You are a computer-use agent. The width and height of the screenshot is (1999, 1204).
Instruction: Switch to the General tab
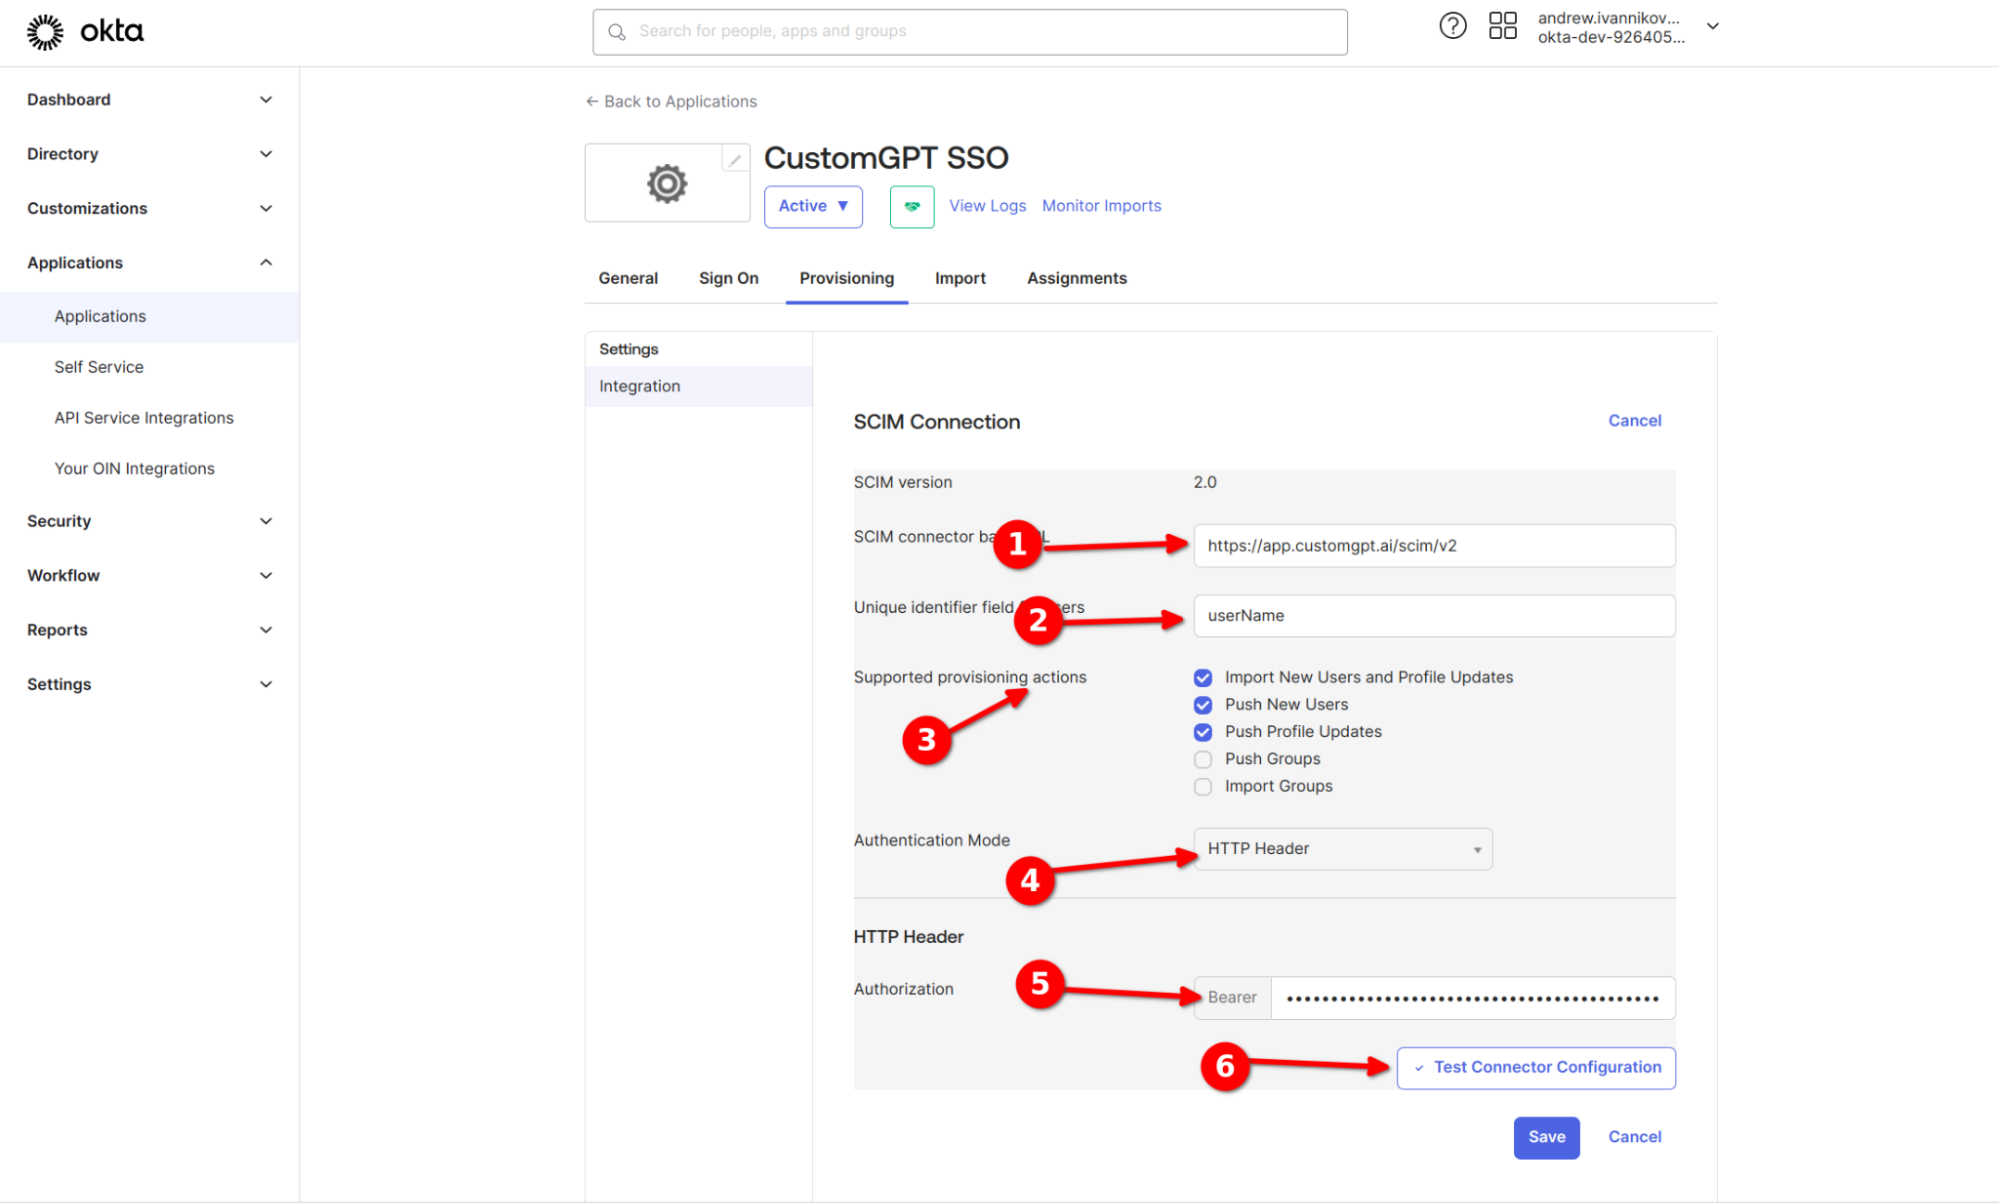(x=628, y=278)
